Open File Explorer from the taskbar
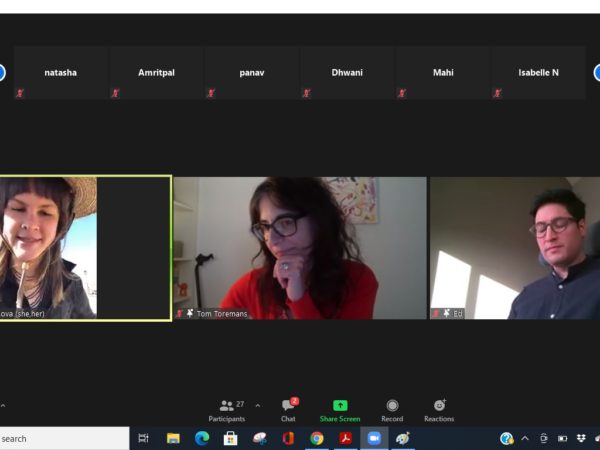Viewport: 600px width, 450px height. (x=173, y=438)
